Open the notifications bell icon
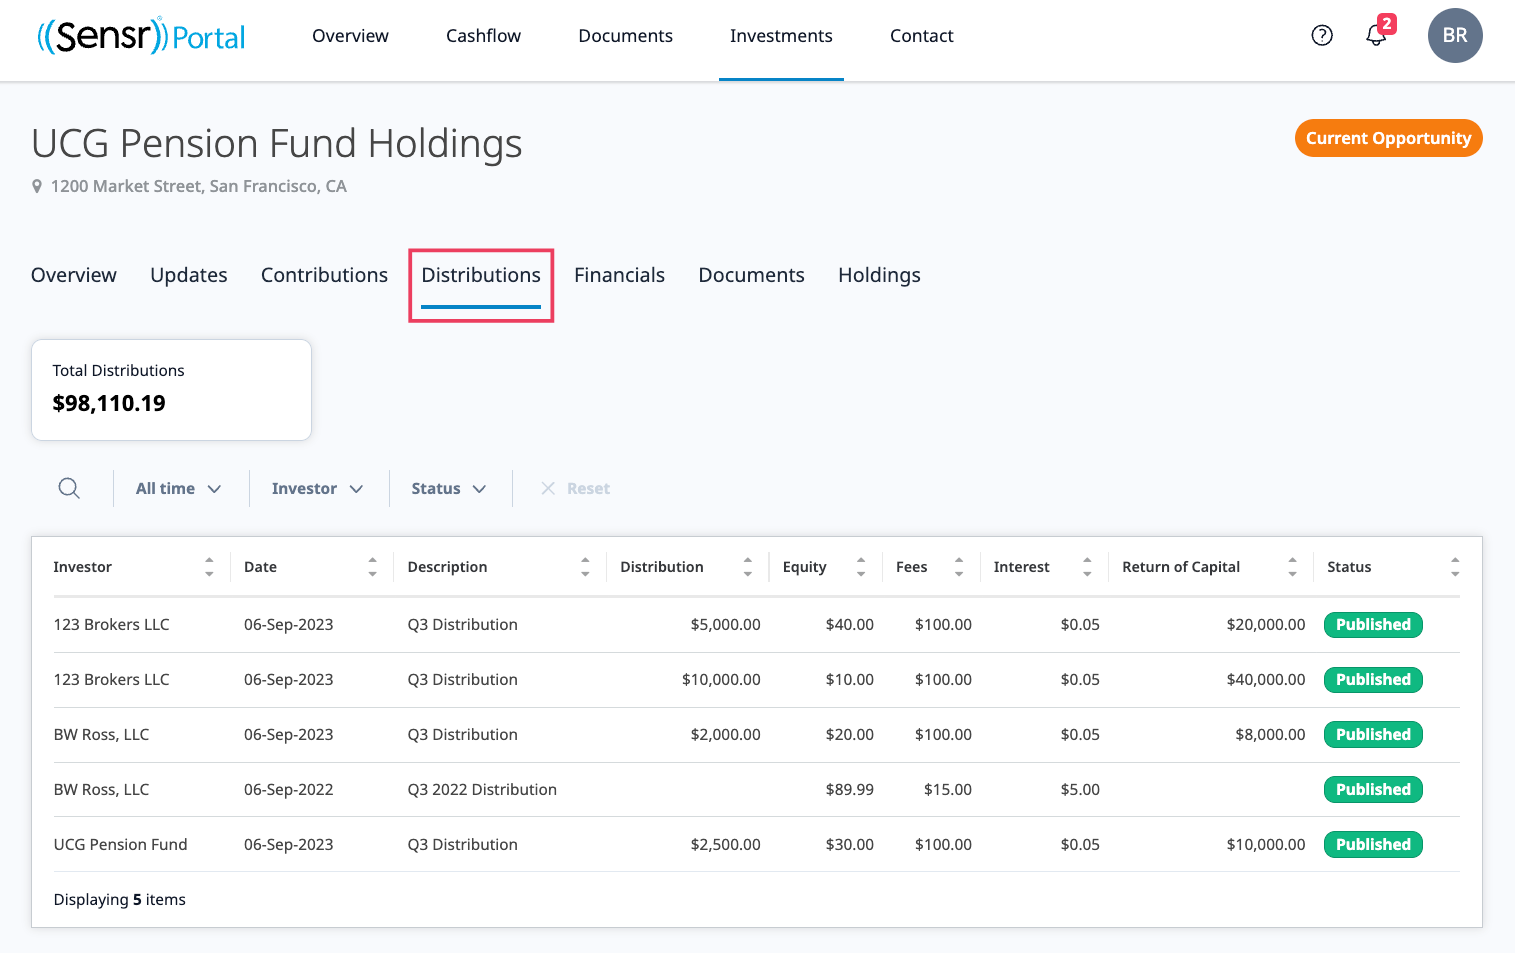The image size is (1515, 953). 1377,35
